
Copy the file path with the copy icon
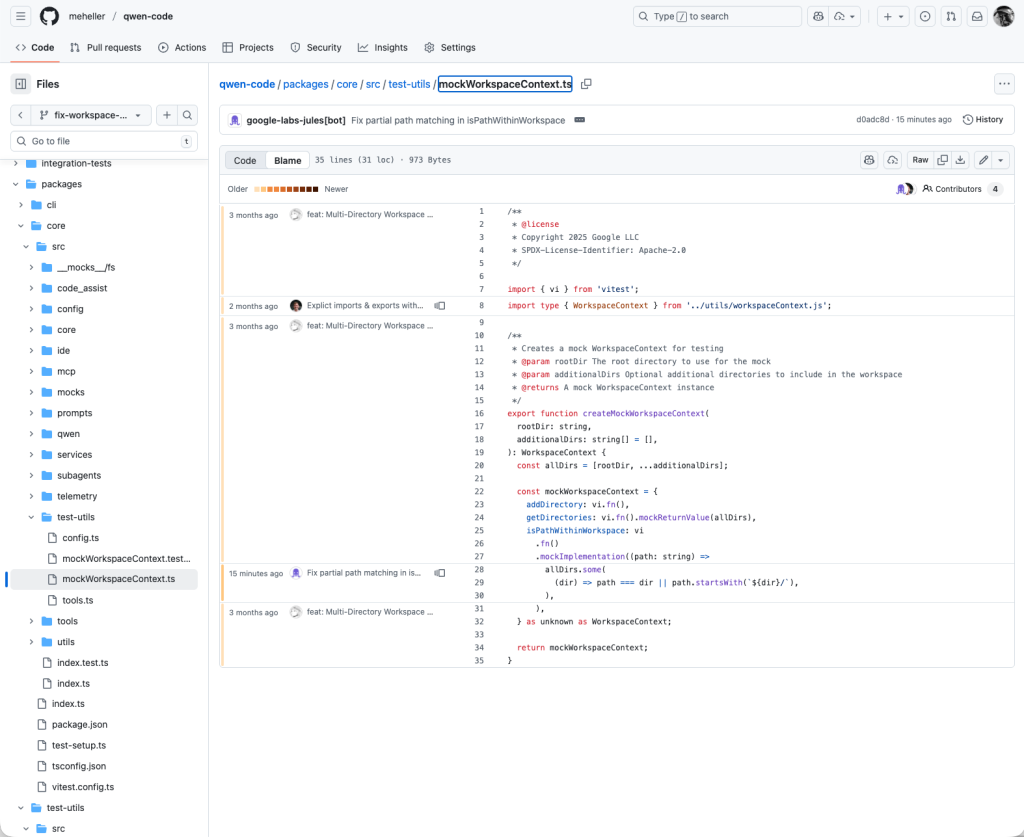(586, 84)
